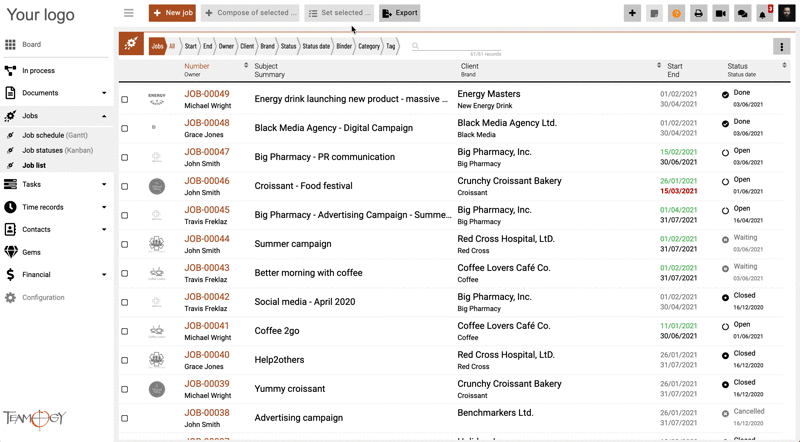
Task: Click the Closed status icon for JOB-00042
Action: pos(725,298)
